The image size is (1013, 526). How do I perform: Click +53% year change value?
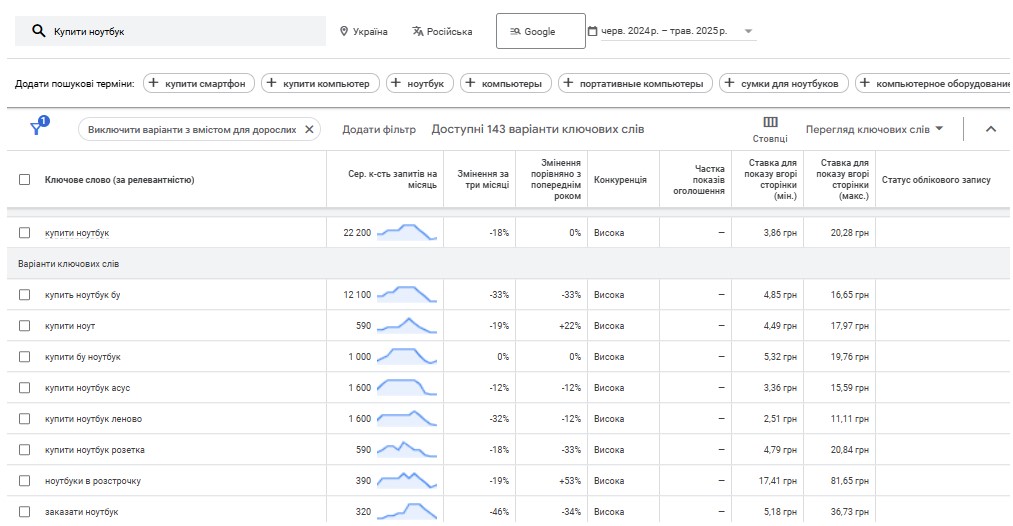[x=570, y=481]
